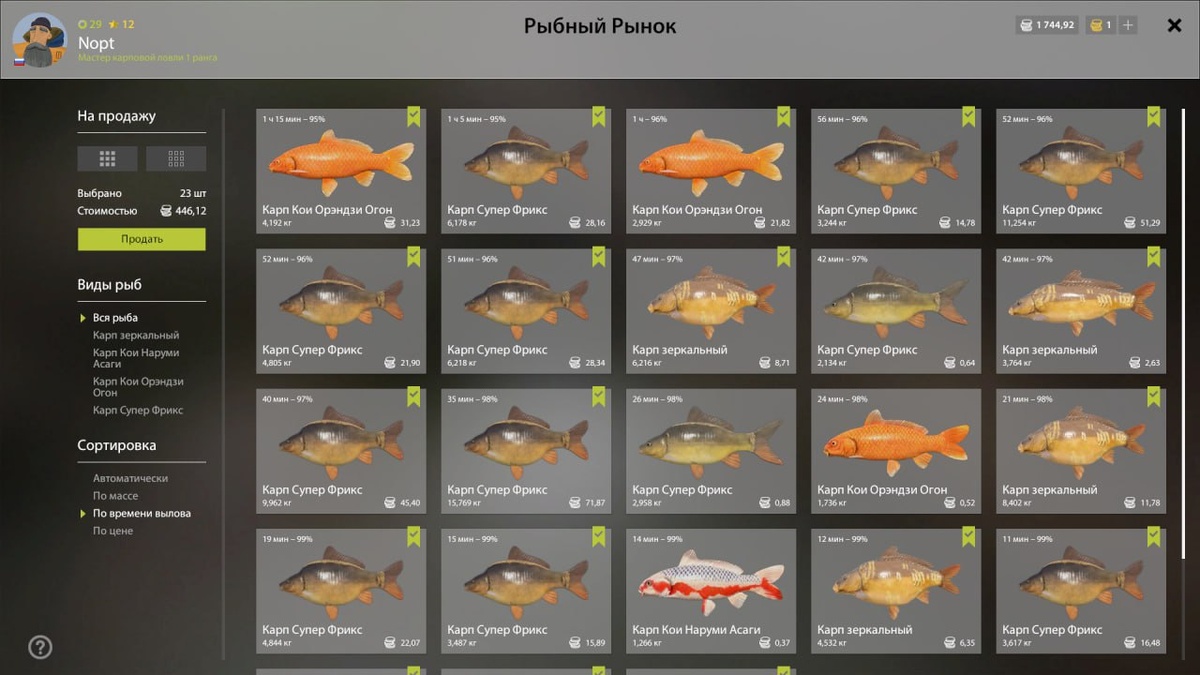Filter by Карп Кои Наруми Асаги
This screenshot has height=675, width=1200.
click(137, 358)
